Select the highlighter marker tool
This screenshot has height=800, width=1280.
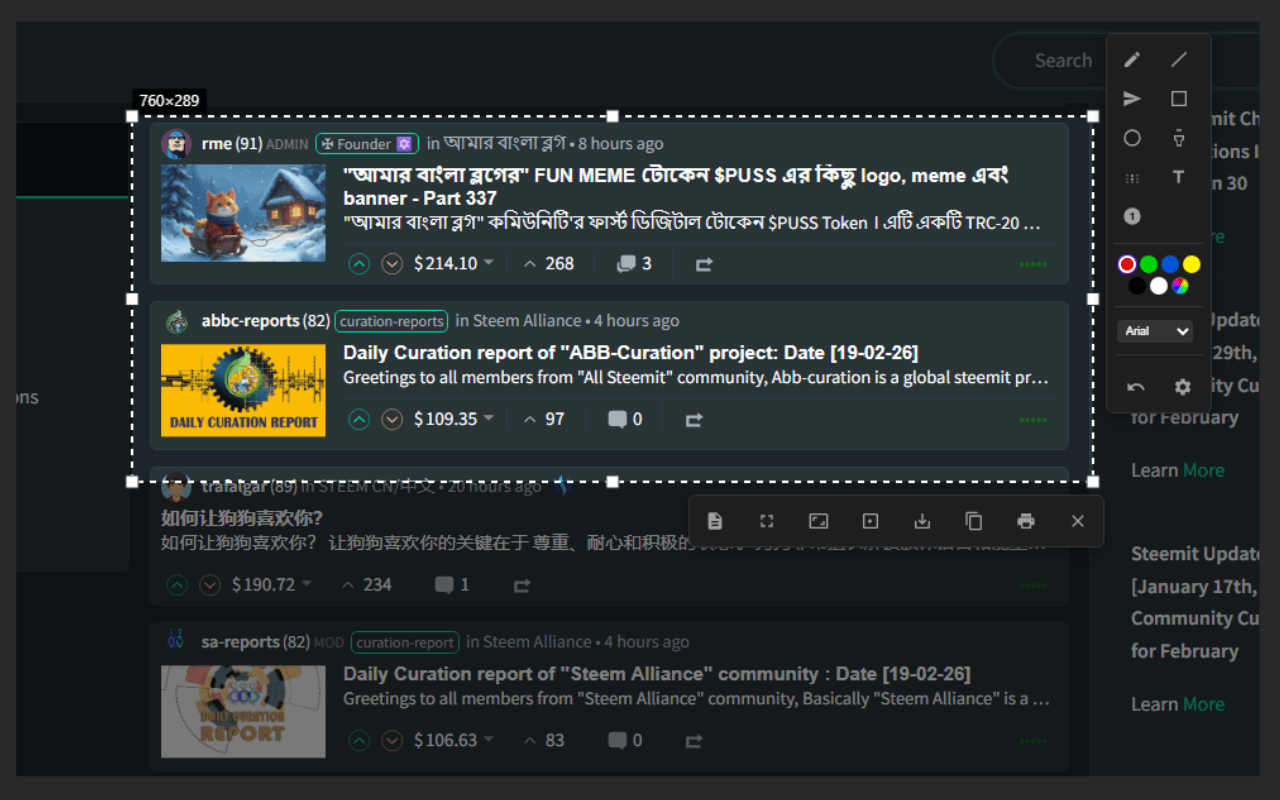tap(1179, 138)
